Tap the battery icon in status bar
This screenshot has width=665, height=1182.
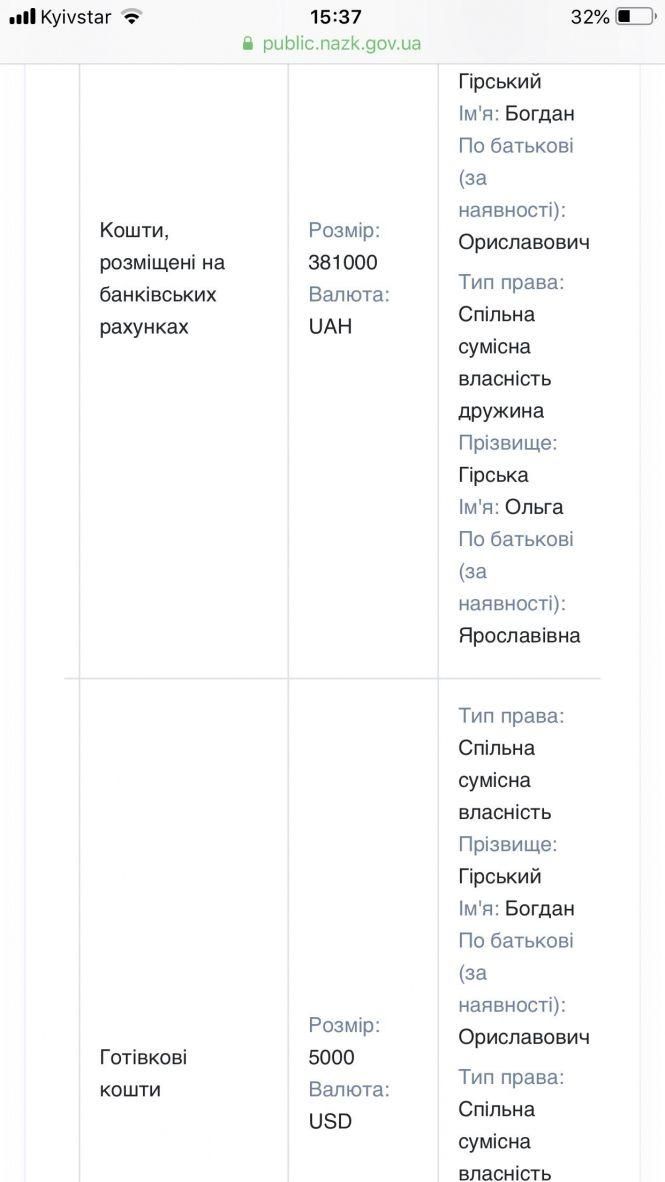pos(635,17)
